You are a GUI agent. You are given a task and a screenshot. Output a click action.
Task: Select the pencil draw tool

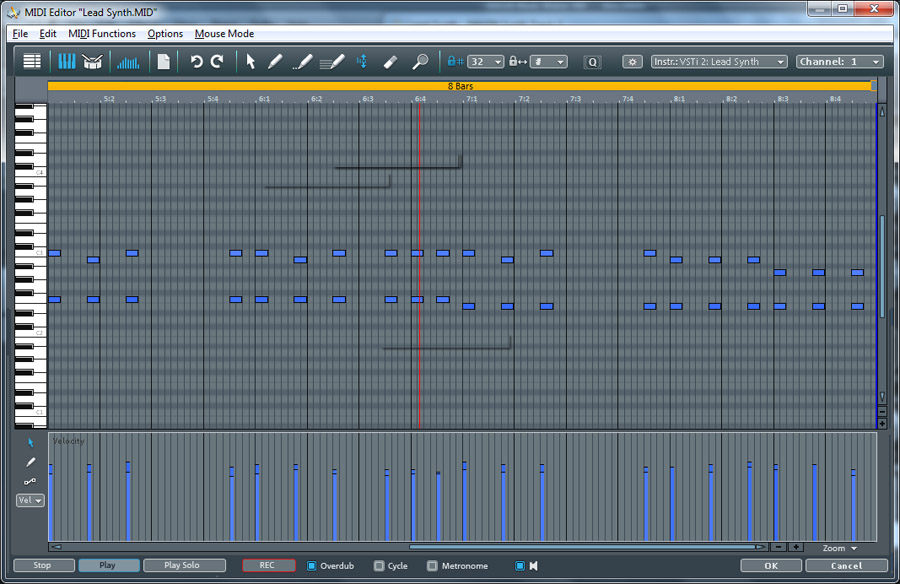[x=275, y=62]
